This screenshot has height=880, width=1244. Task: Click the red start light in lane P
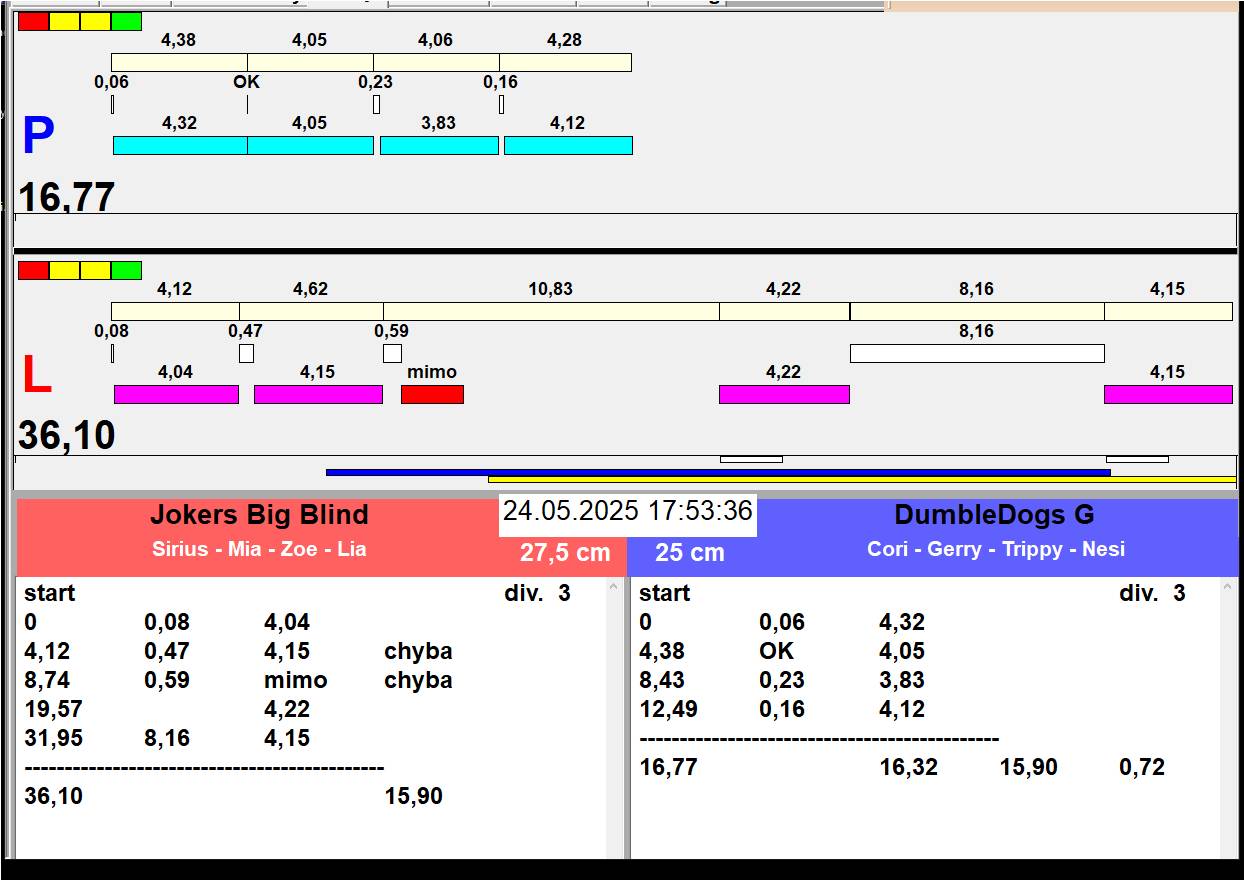click(x=33, y=22)
